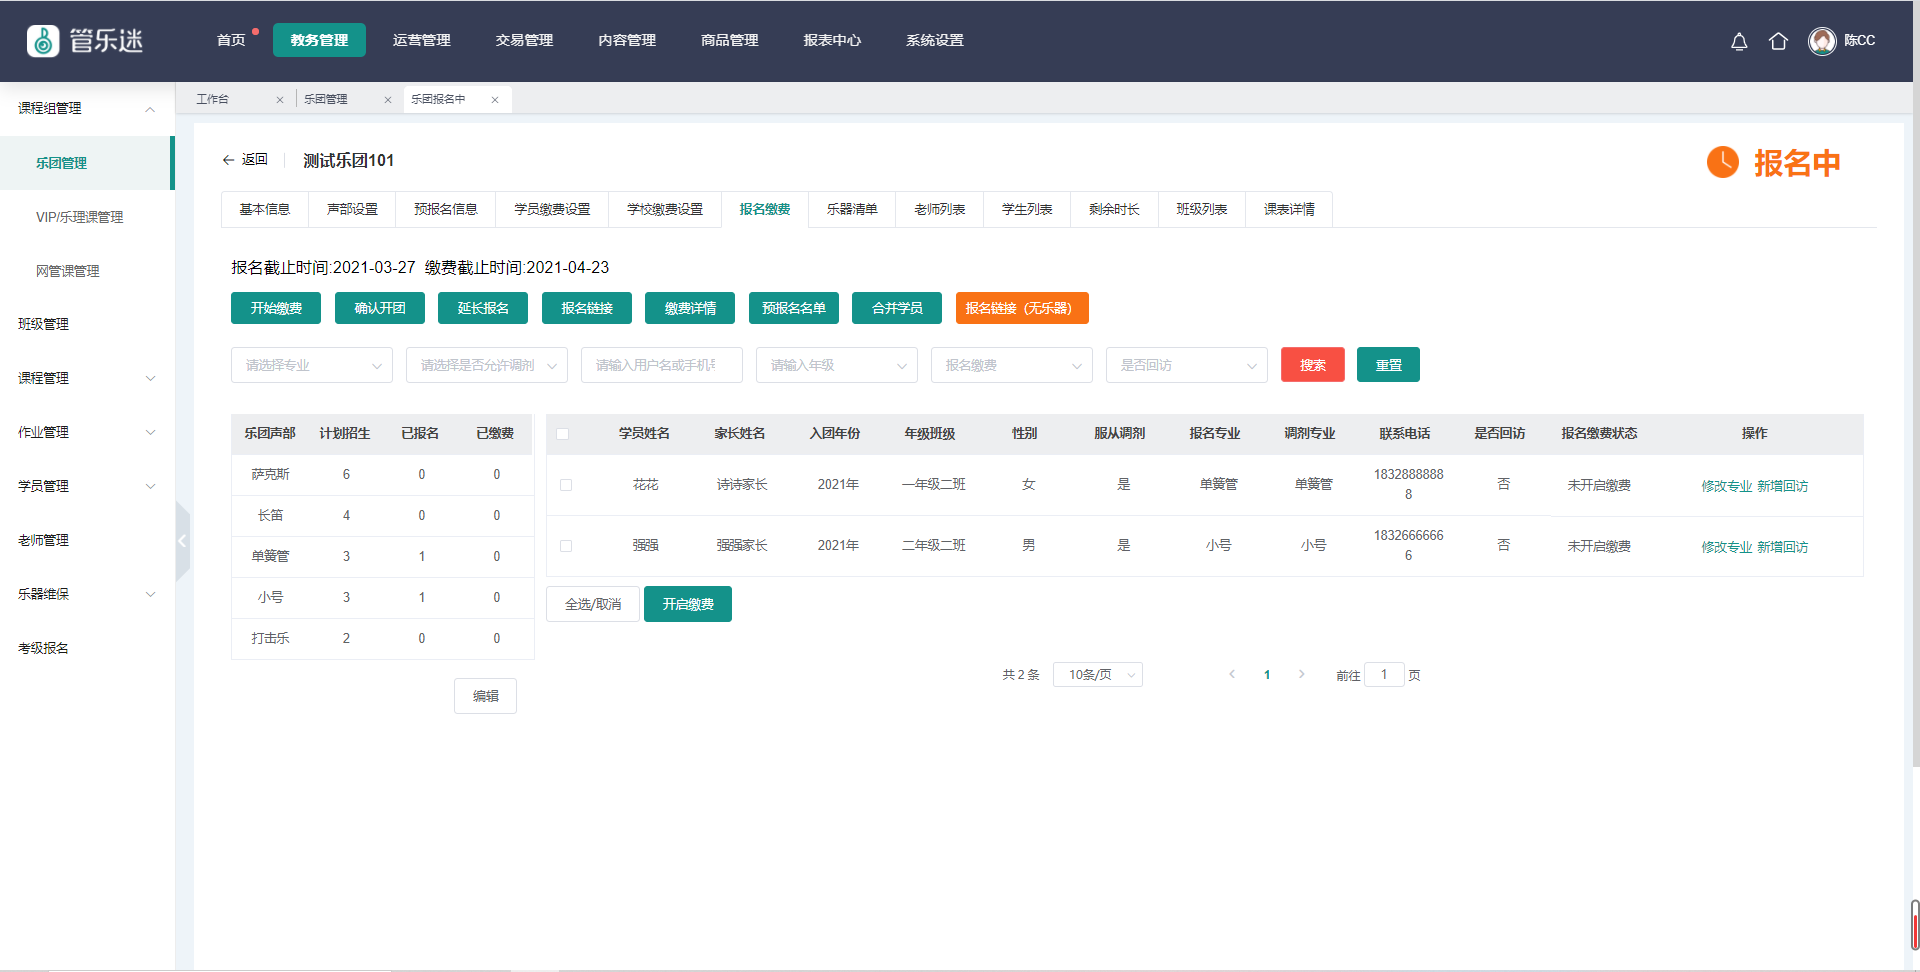The width and height of the screenshot is (1920, 972).
Task: Click the username or phone search field
Action: click(661, 365)
